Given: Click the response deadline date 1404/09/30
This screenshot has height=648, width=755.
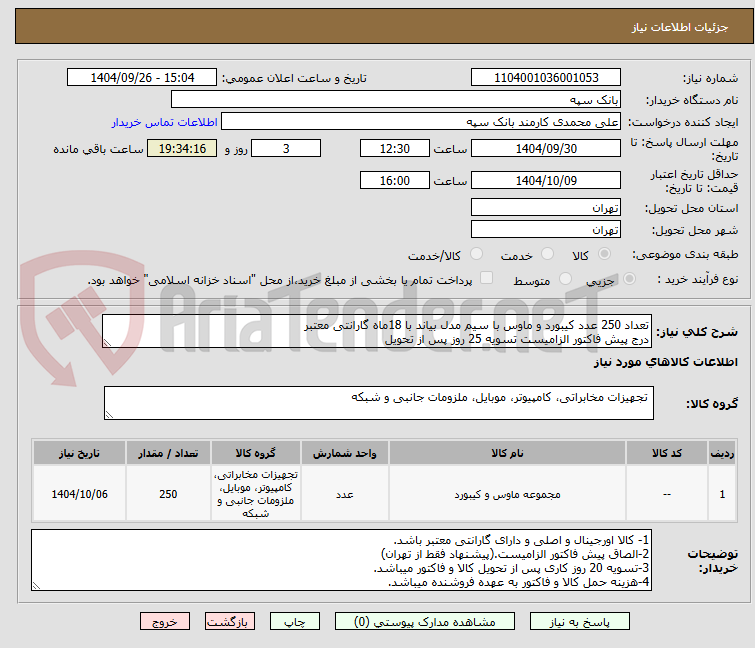Looking at the screenshot, I should (546, 148).
